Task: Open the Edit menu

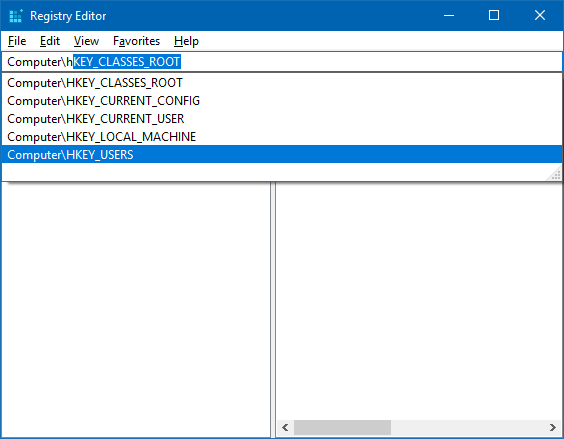Action: [50, 41]
